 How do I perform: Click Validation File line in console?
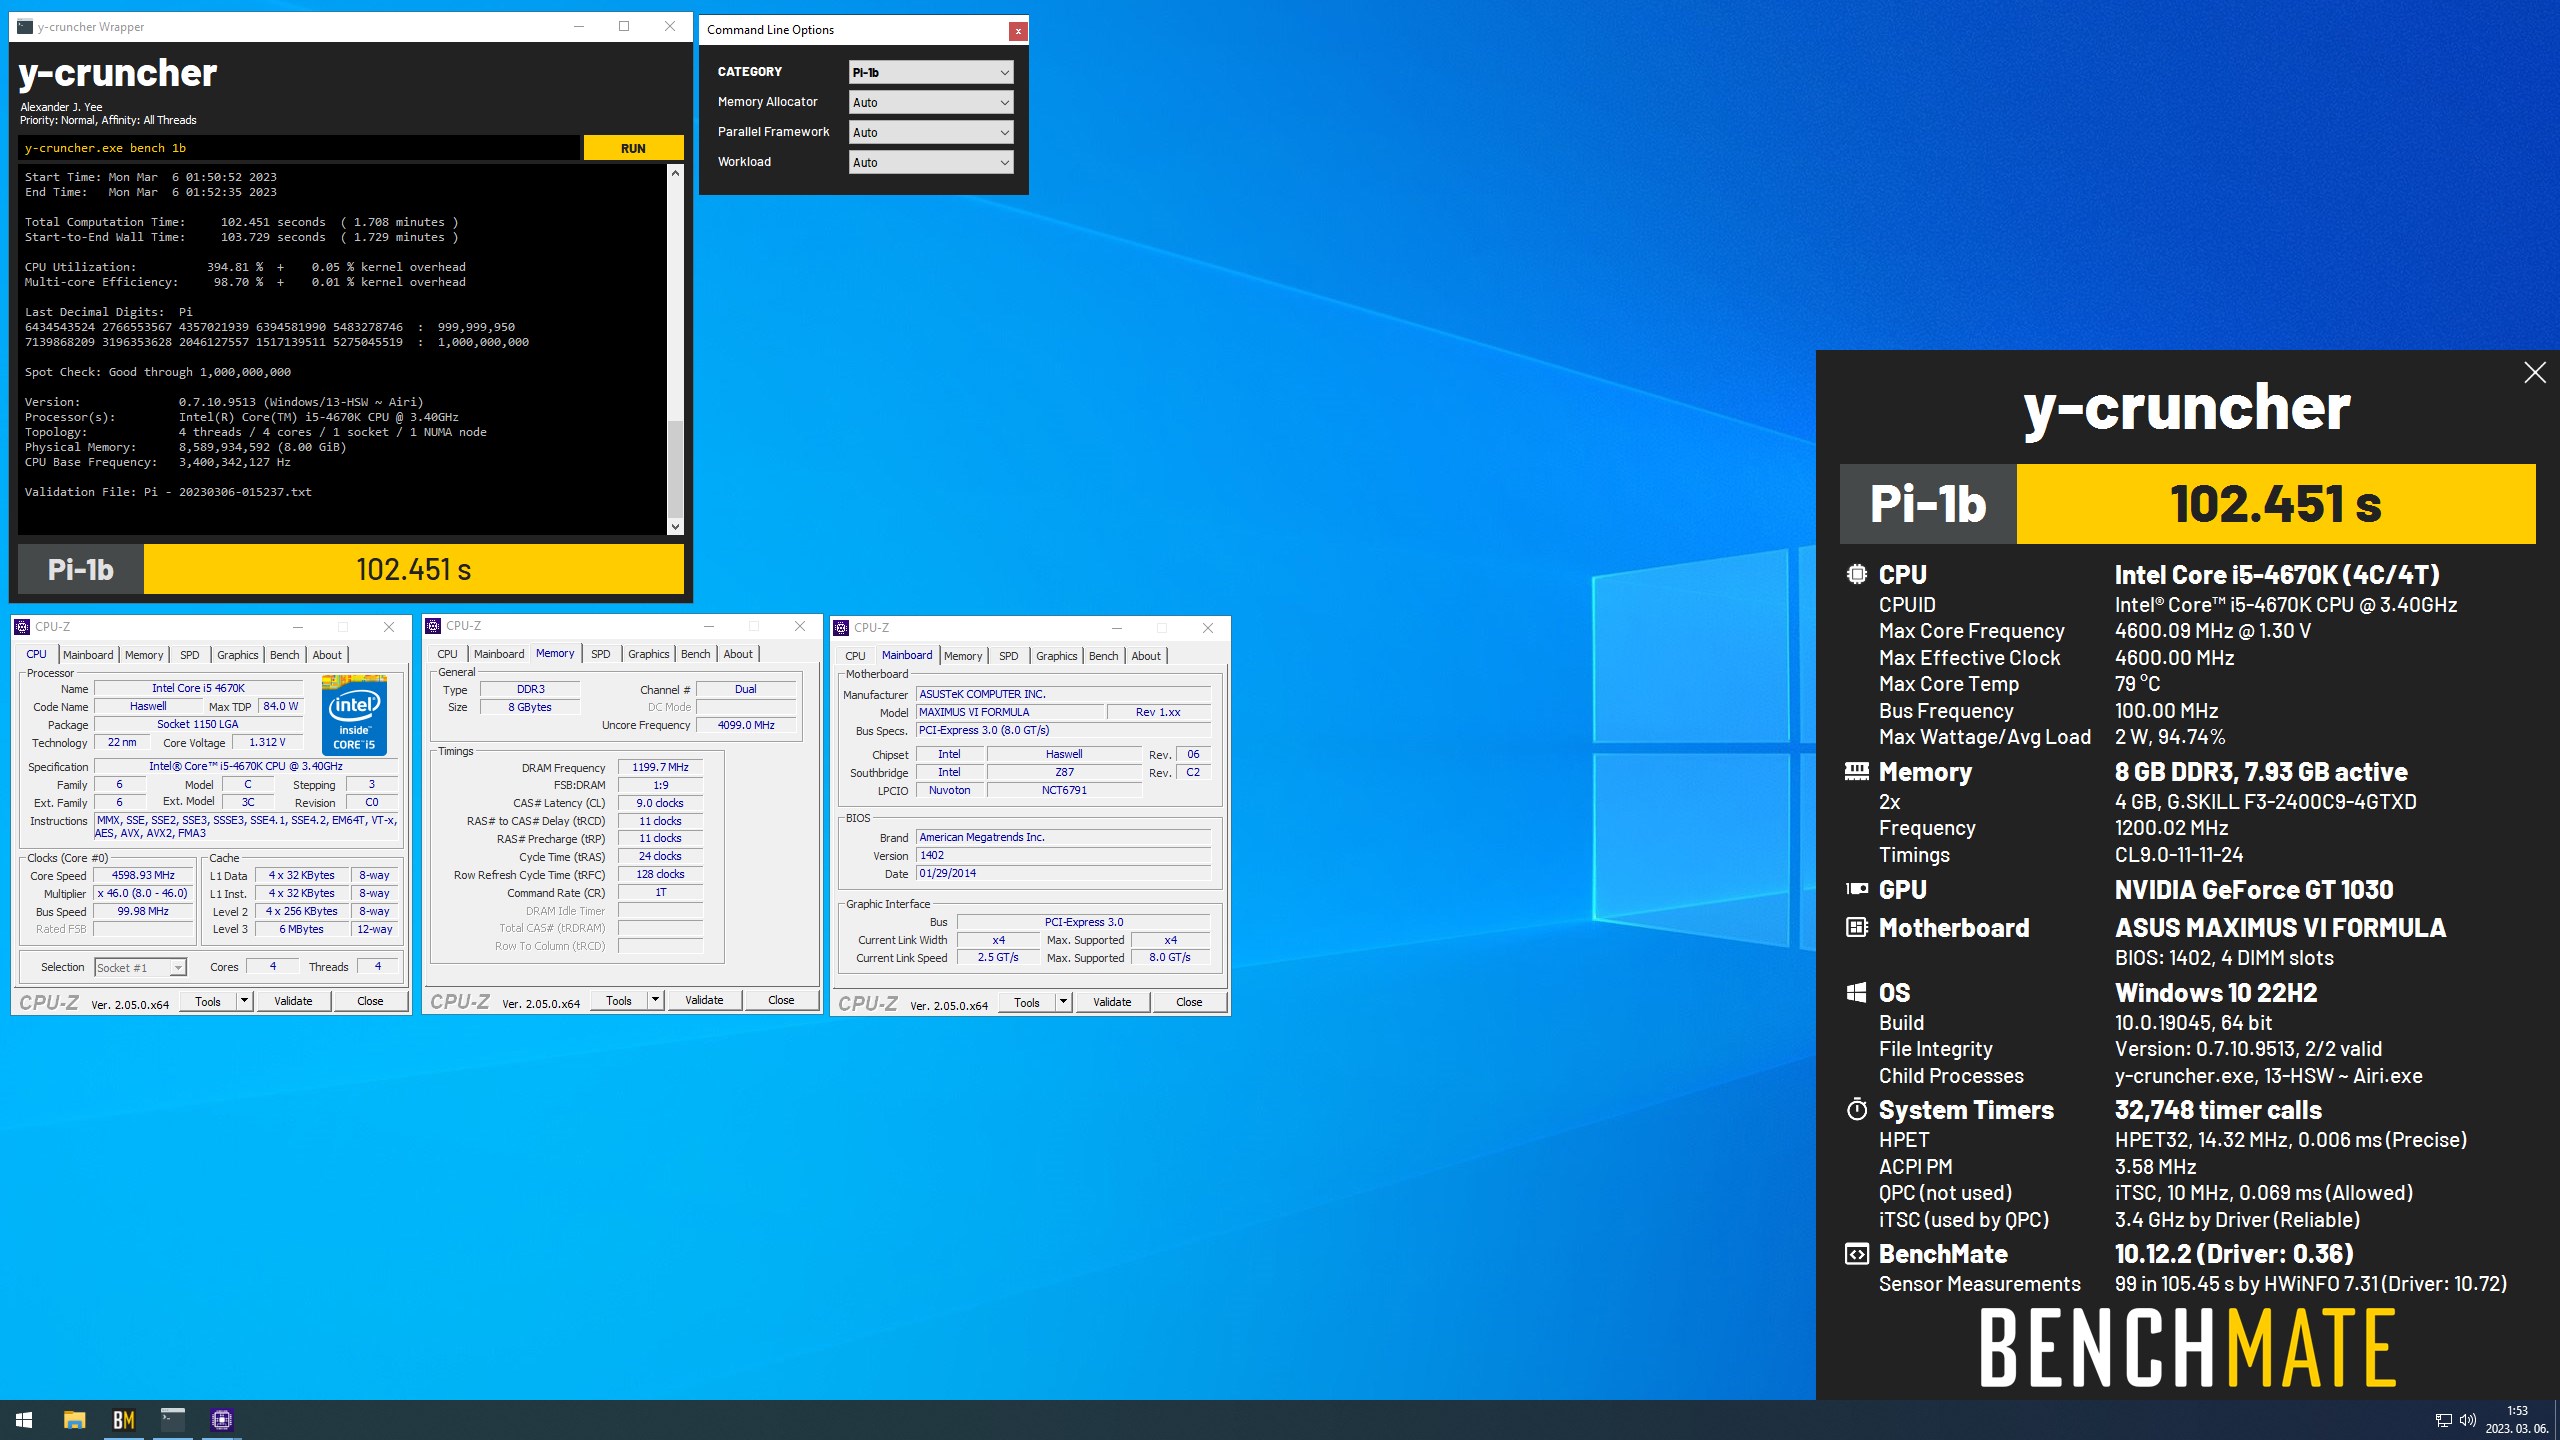(168, 492)
